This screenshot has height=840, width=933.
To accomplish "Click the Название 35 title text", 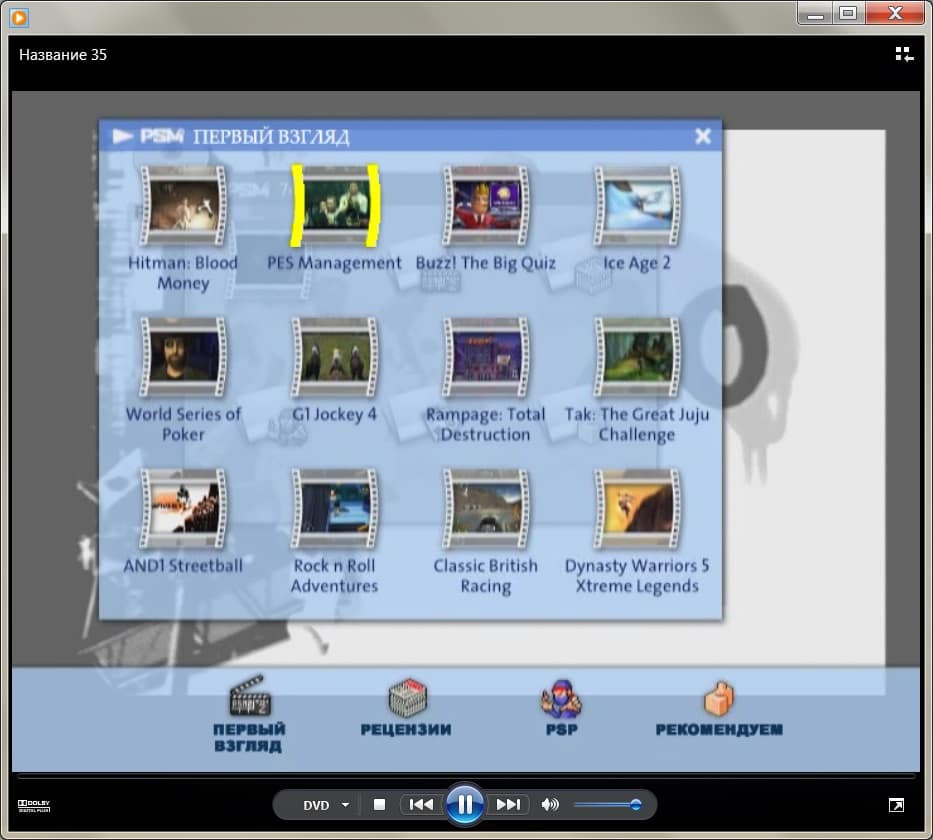I will coord(62,55).
